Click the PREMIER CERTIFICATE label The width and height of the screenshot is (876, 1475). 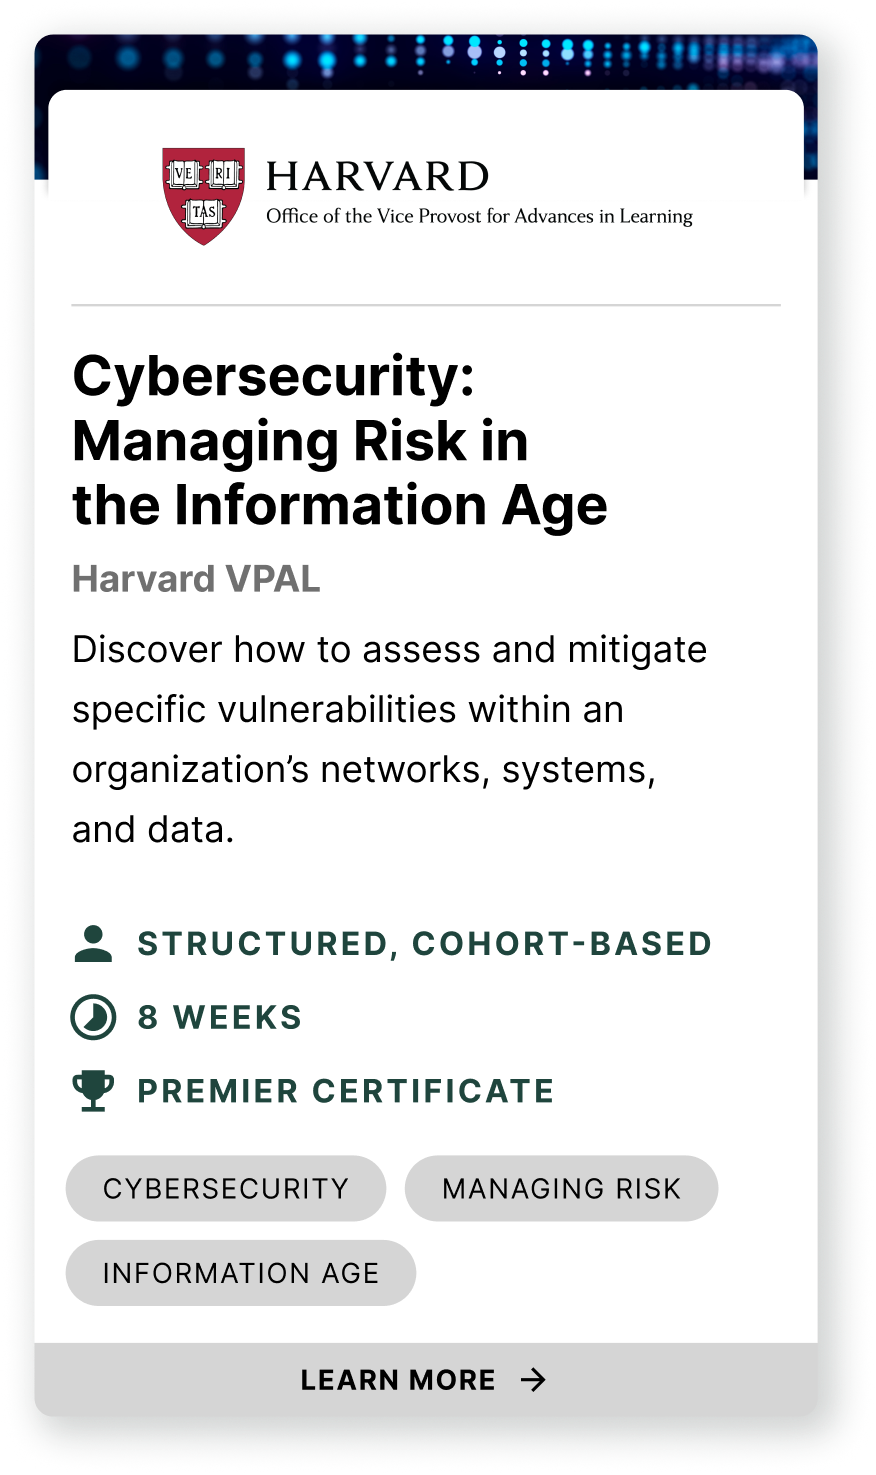pyautogui.click(x=345, y=1090)
